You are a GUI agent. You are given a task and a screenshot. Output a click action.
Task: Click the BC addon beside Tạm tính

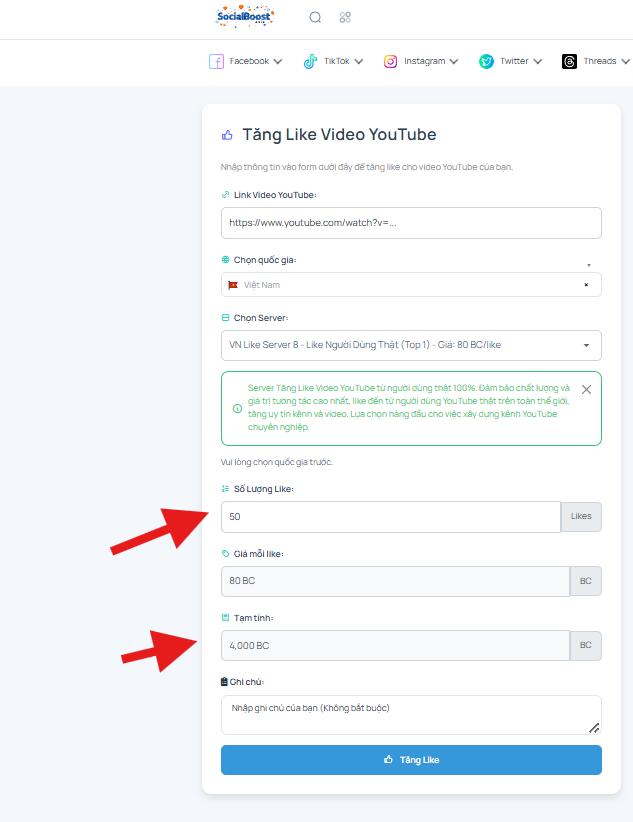pos(586,645)
